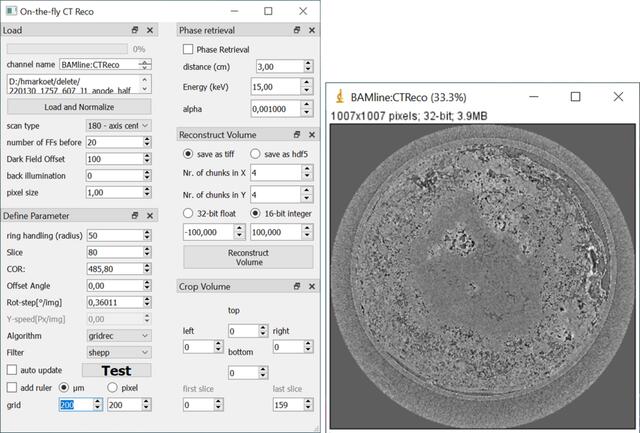Image resolution: width=640 pixels, height=433 pixels.
Task: Adjust number of FFs before stepper
Action: (x=147, y=142)
